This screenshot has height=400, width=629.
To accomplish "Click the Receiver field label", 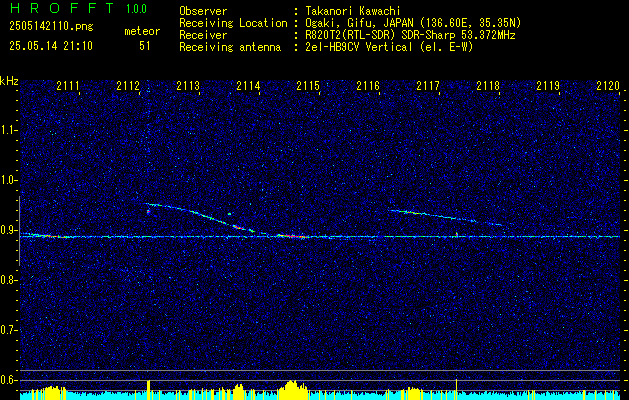I will (203, 35).
